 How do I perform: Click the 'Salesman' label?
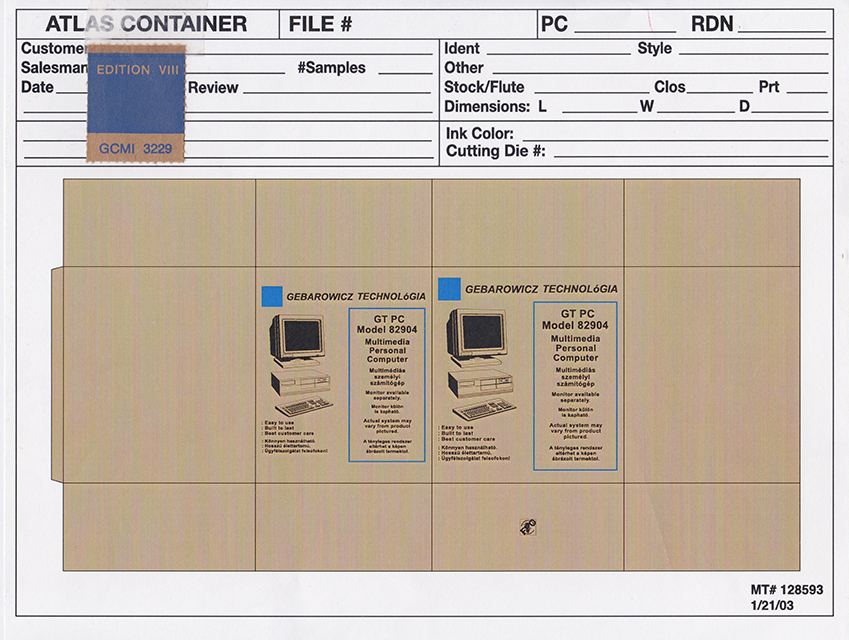click(x=54, y=68)
